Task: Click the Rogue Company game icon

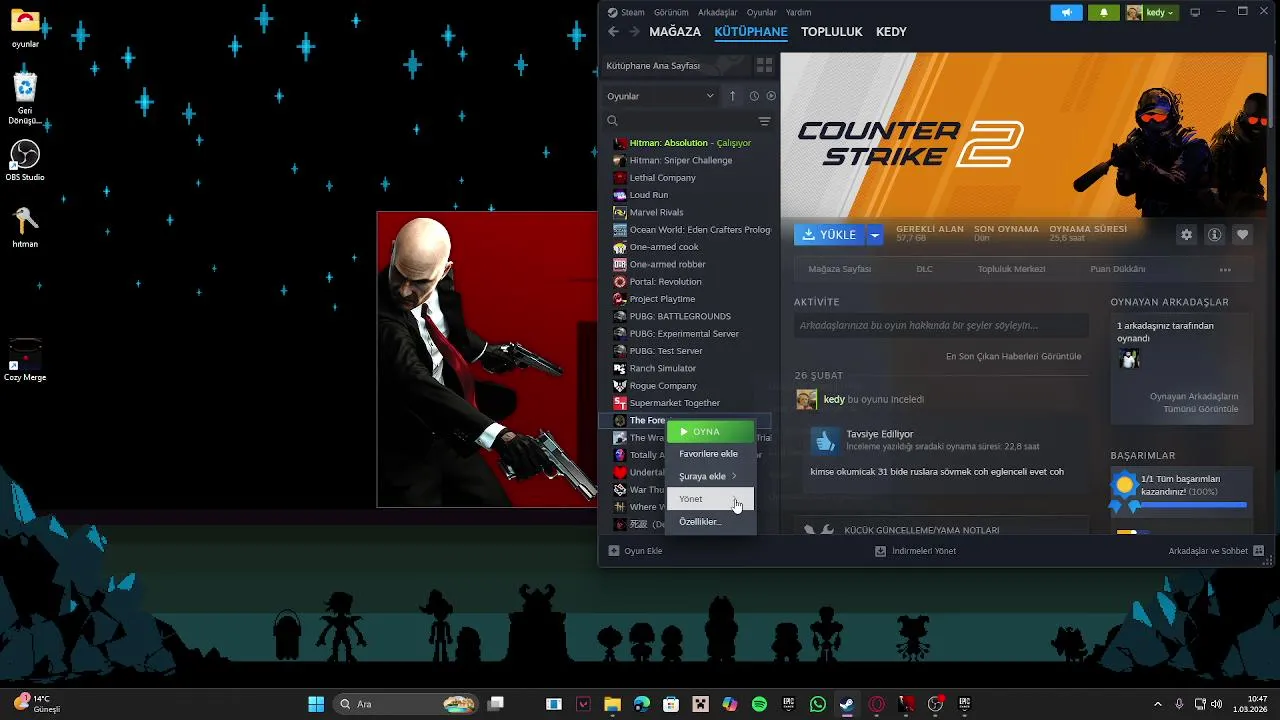Action: (x=620, y=386)
